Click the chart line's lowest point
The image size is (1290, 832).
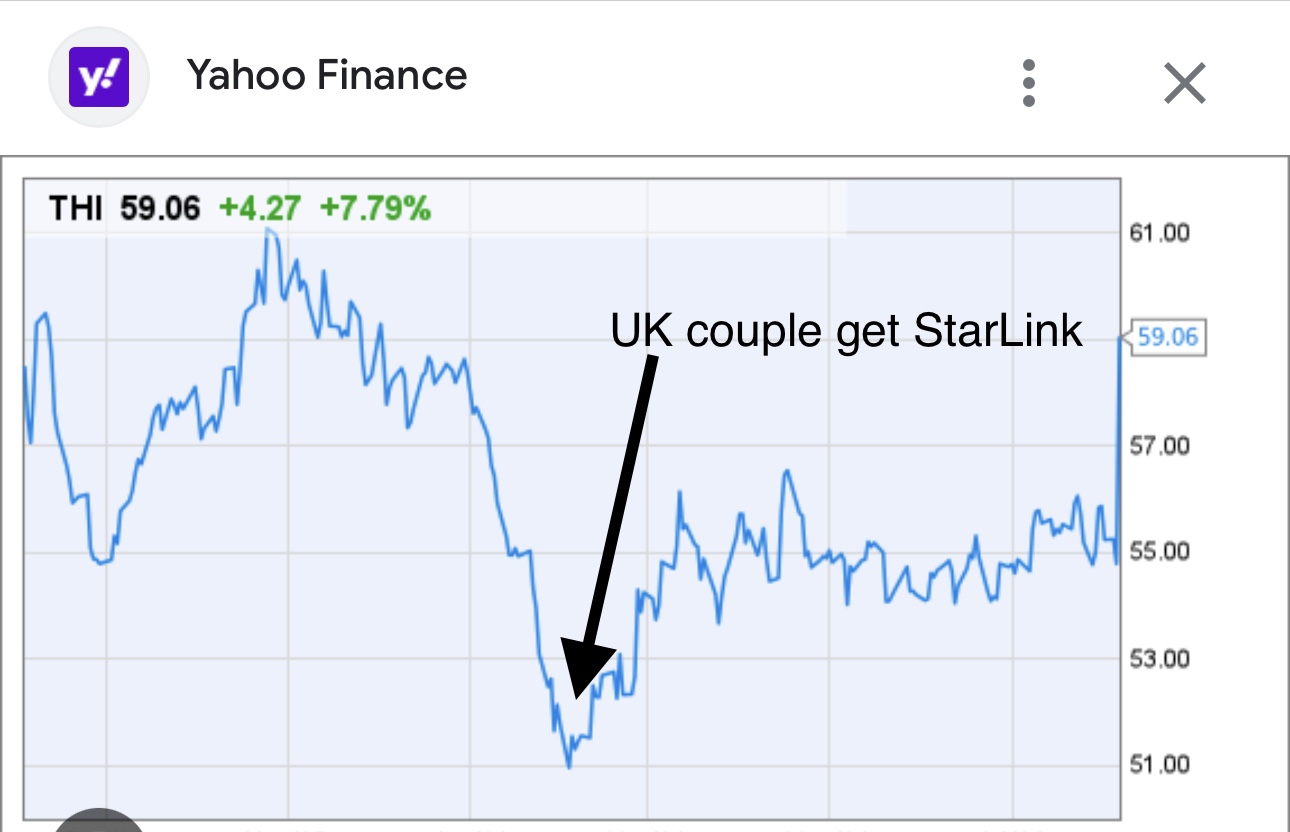569,766
